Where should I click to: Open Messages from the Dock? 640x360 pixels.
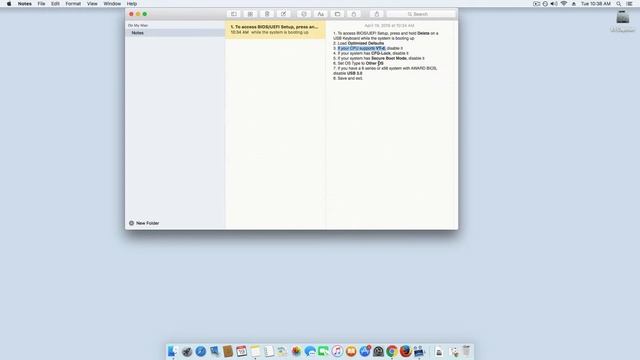[x=310, y=351]
